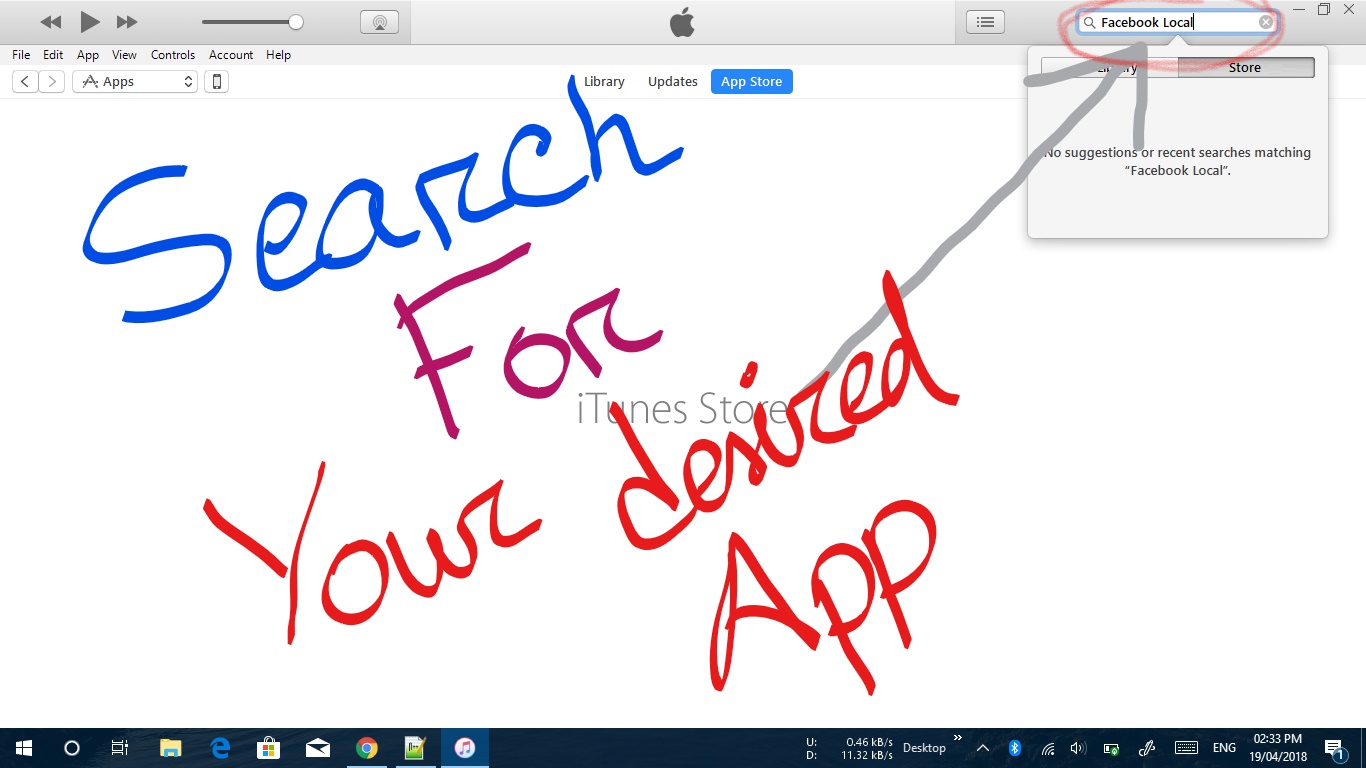
Task: Click the system volume speaker icon
Action: (x=1078, y=748)
